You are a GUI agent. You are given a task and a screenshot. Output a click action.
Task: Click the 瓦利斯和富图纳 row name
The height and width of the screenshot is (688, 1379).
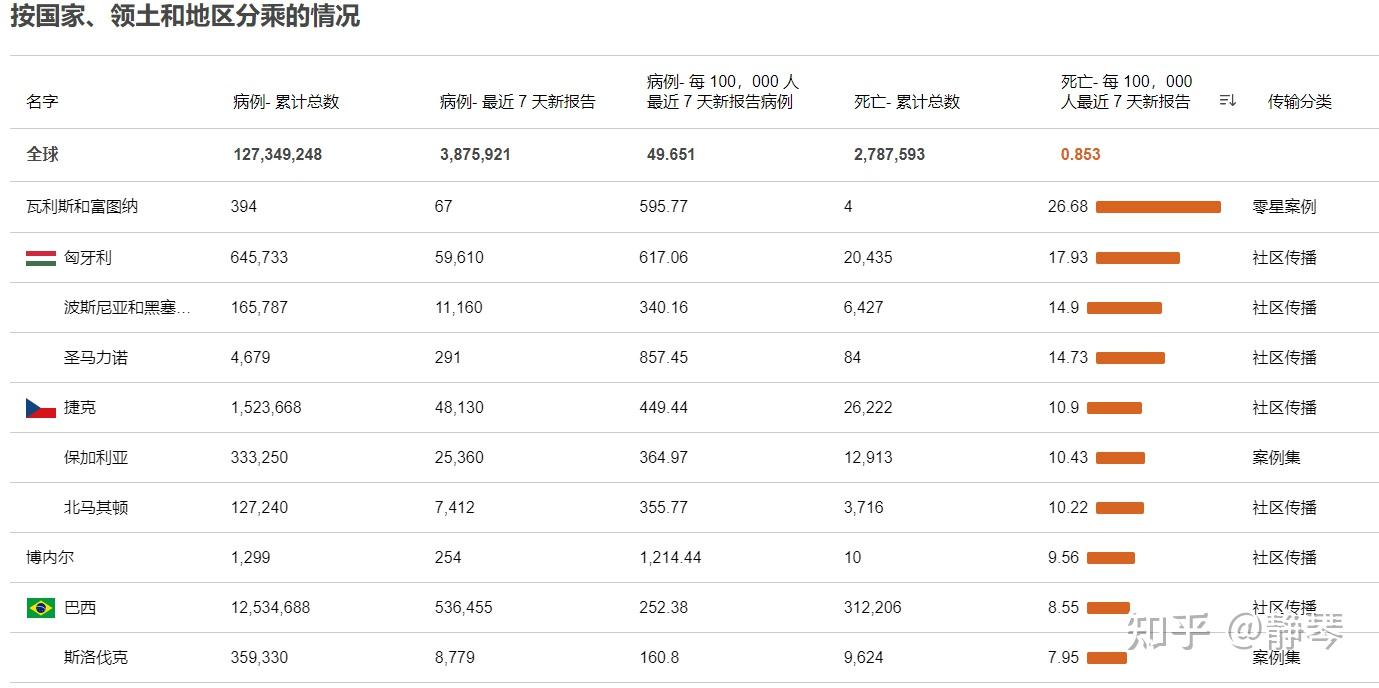pos(82,207)
